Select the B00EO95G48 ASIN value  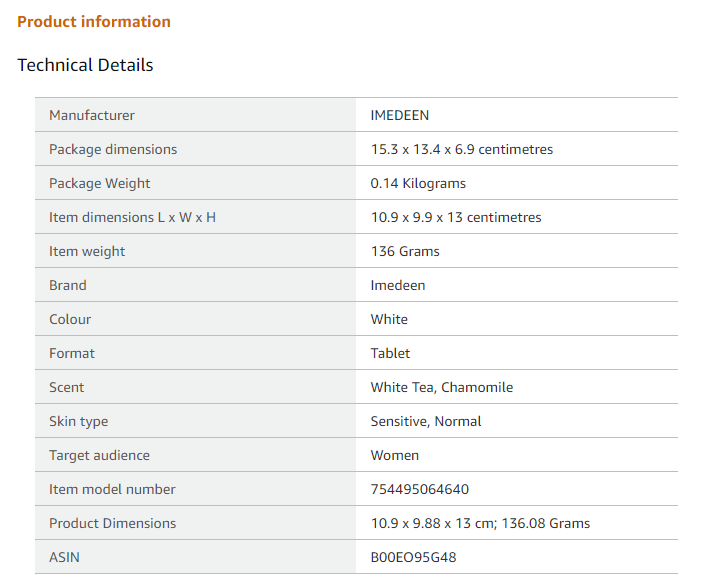click(414, 557)
